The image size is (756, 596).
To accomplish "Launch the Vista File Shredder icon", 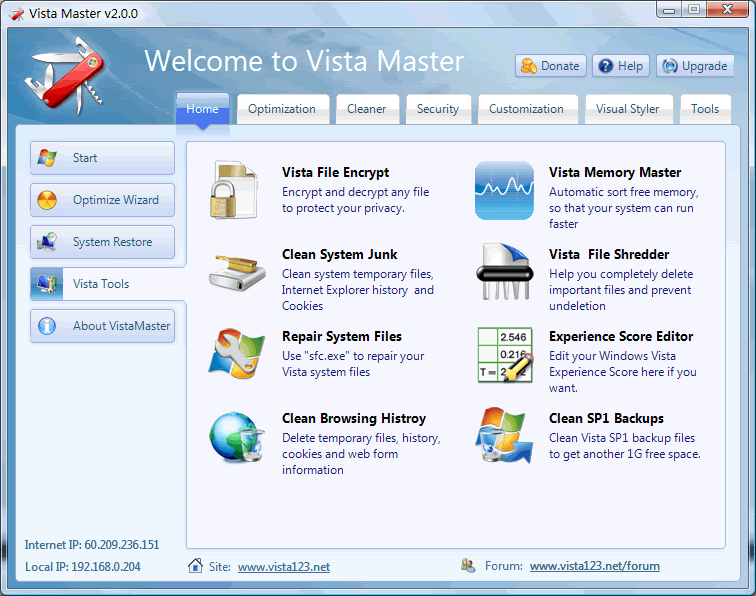I will tap(505, 271).
